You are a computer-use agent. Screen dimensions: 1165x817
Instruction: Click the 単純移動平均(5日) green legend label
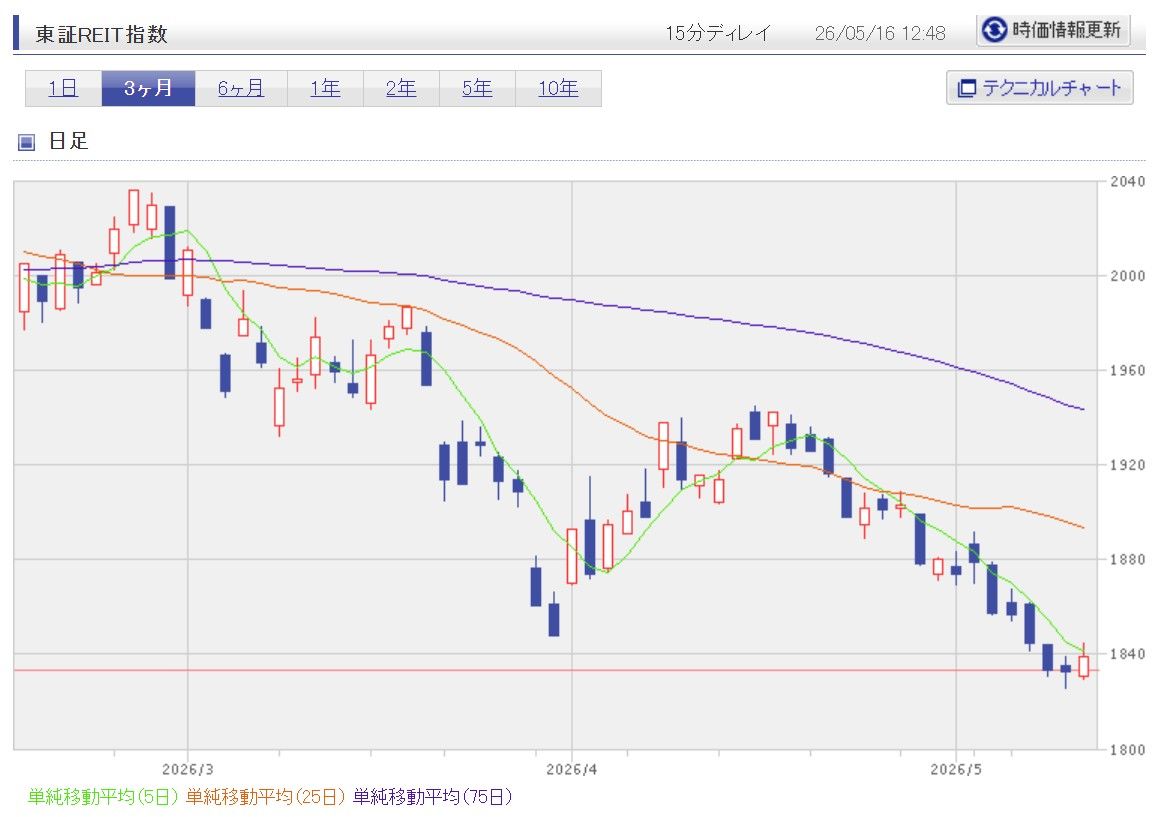(103, 797)
